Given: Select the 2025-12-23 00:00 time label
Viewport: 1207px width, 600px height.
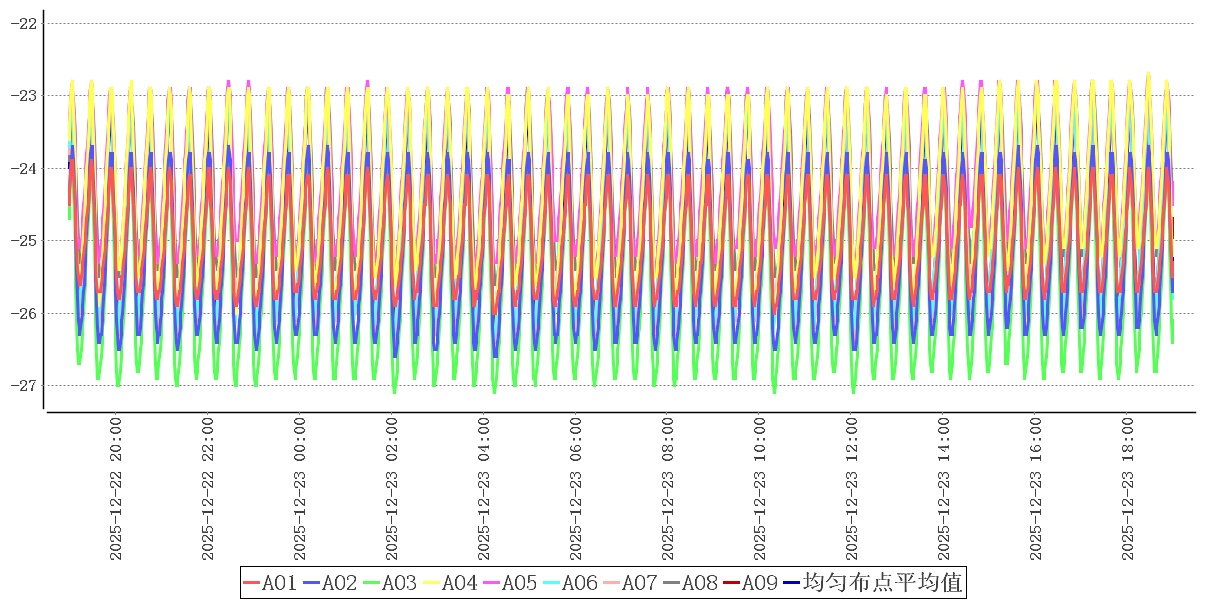Looking at the screenshot, I should (x=300, y=489).
